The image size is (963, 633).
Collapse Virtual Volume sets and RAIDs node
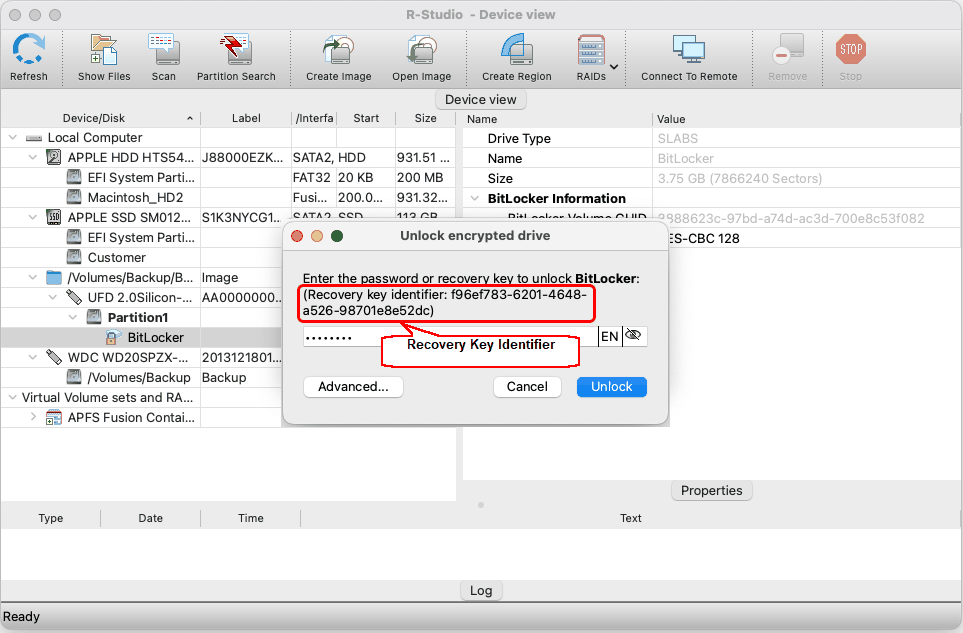click(13, 397)
